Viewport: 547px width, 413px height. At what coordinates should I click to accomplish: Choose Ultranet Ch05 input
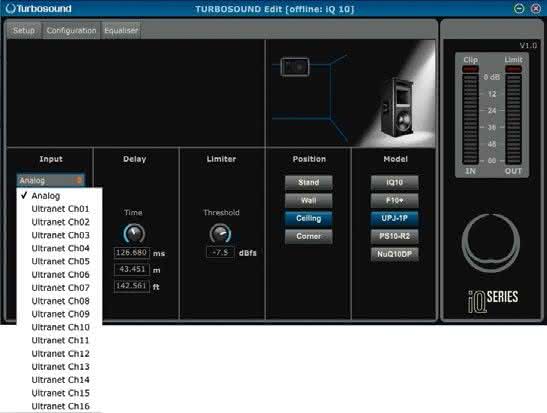point(59,262)
